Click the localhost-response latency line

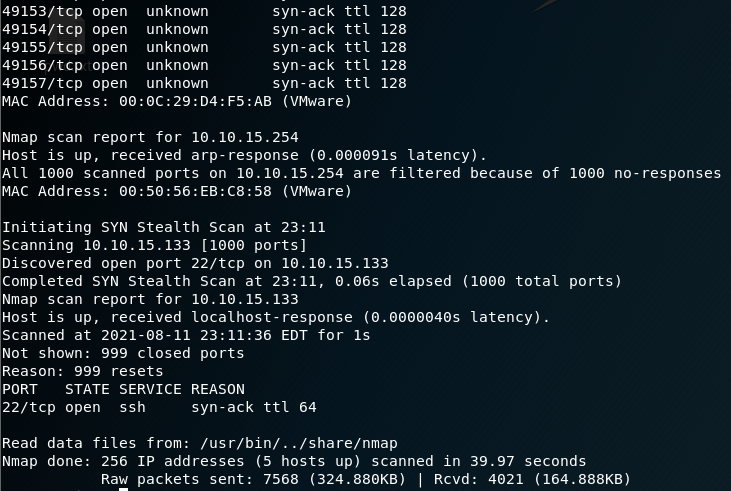(x=276, y=317)
